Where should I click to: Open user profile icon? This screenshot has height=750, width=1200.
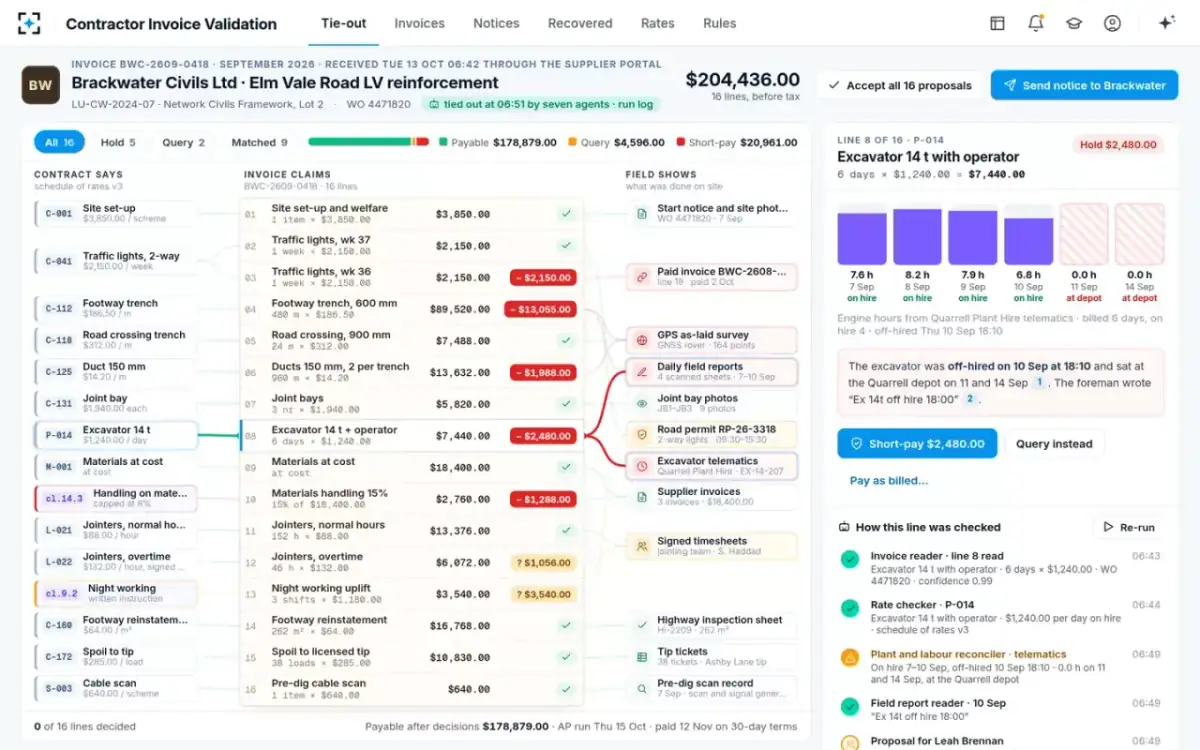1112,23
